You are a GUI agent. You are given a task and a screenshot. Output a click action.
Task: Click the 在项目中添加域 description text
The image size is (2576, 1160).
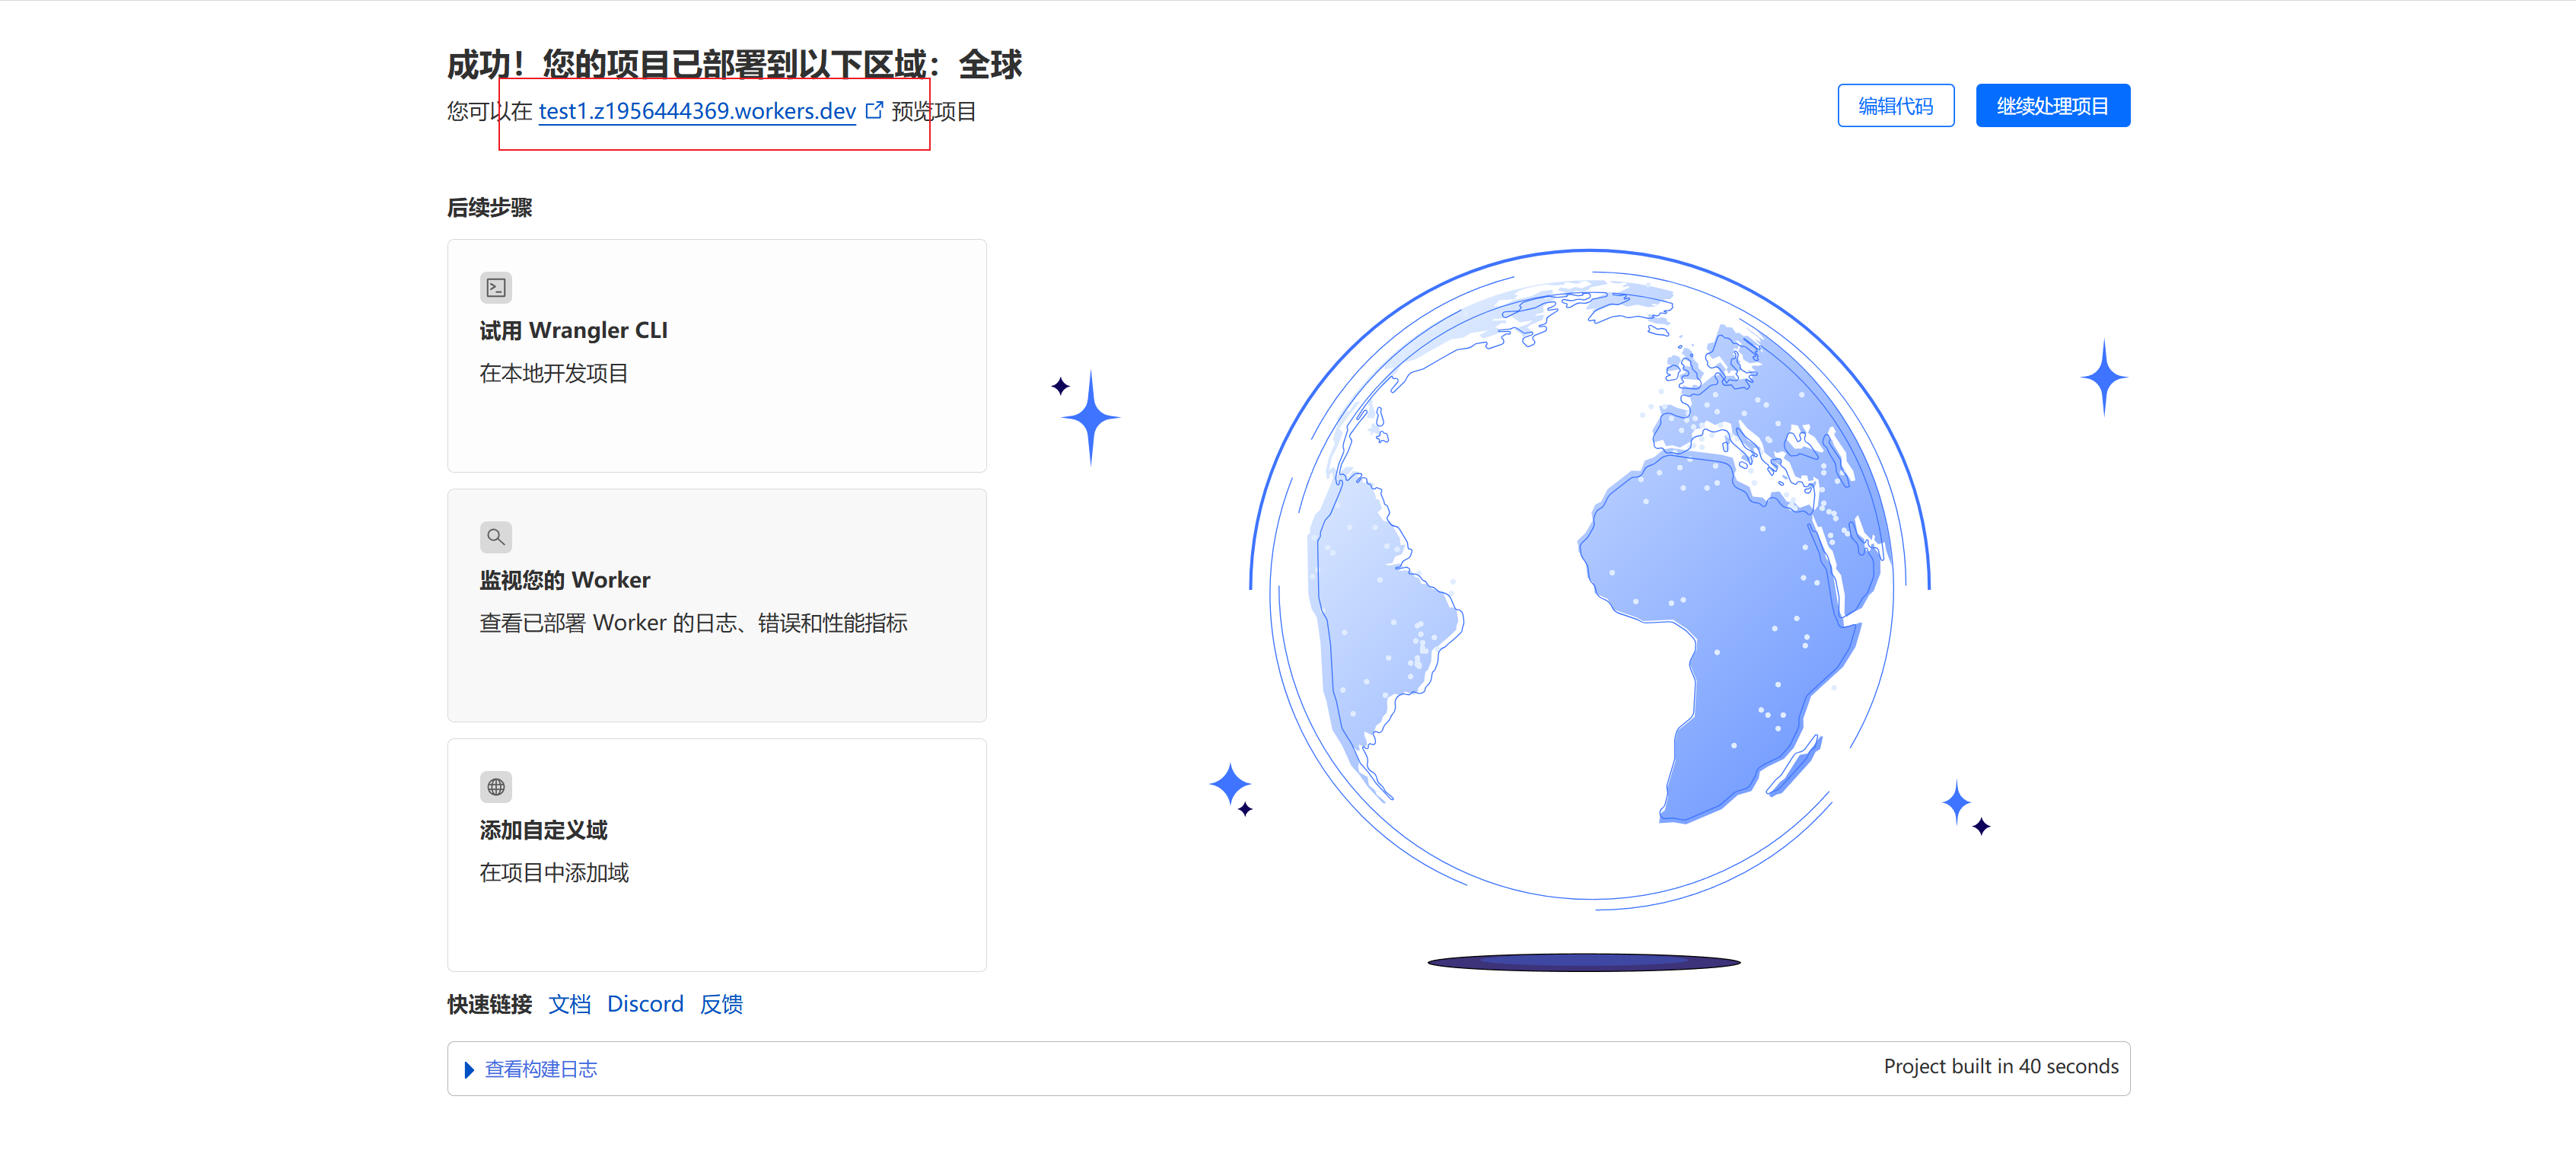click(554, 873)
